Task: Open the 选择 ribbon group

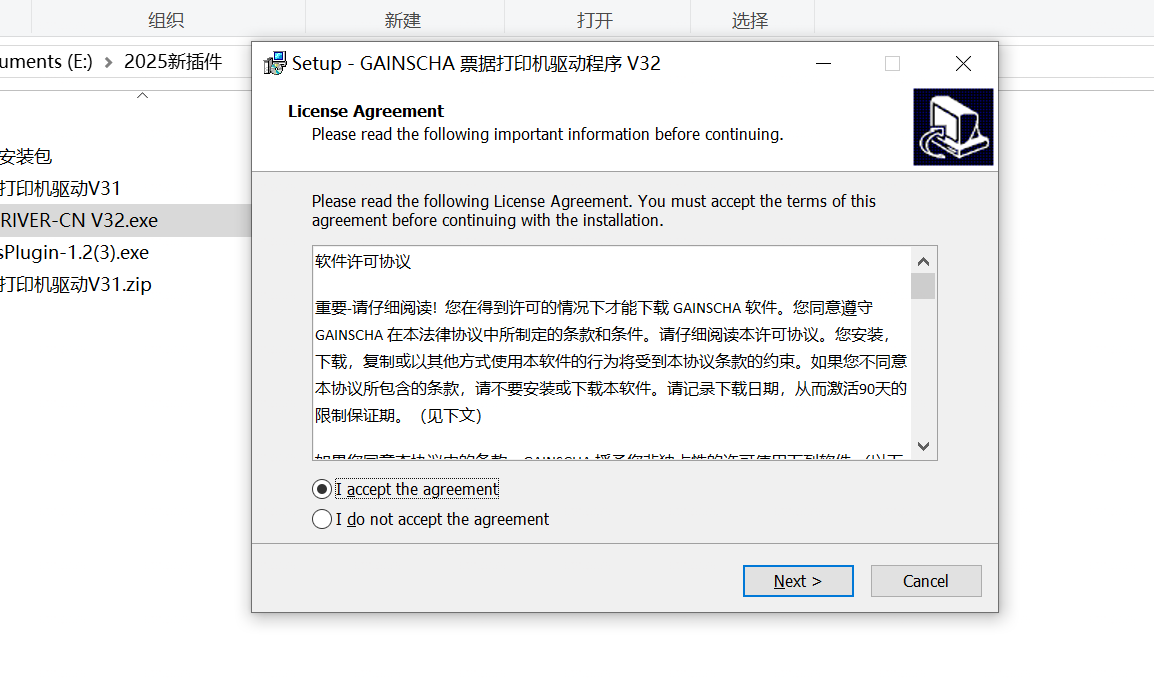Action: [750, 21]
